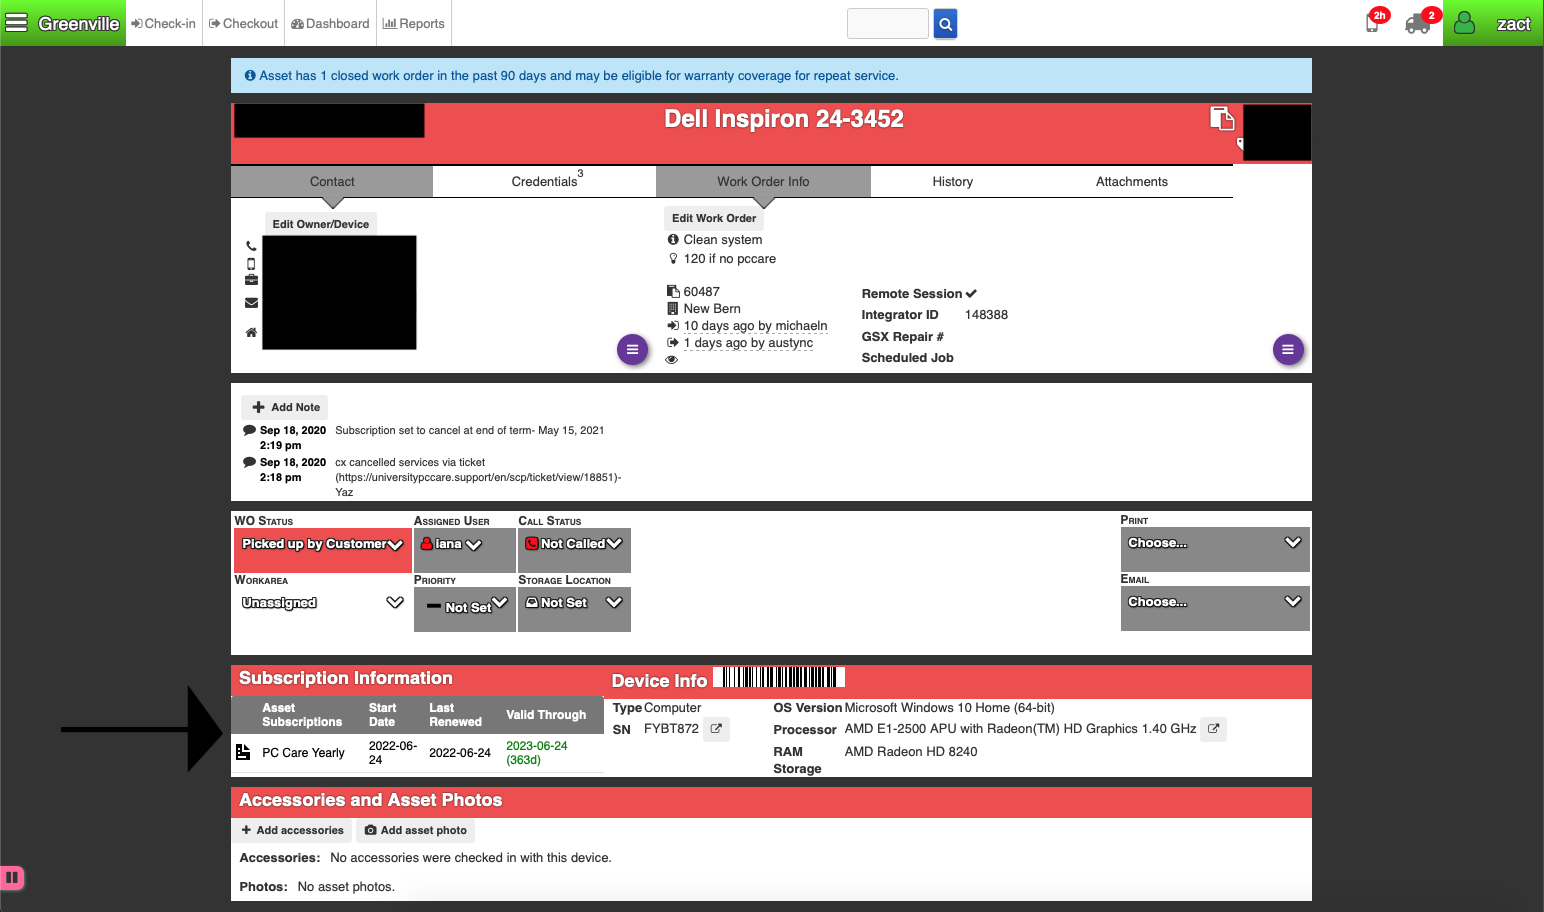Open the Call Status Not Called dropdown

(x=574, y=544)
